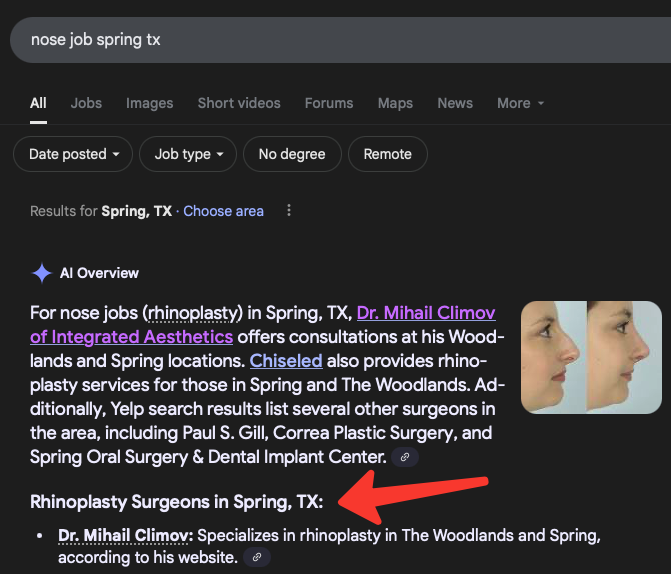Open the Forums tab
671x574 pixels.
329,103
